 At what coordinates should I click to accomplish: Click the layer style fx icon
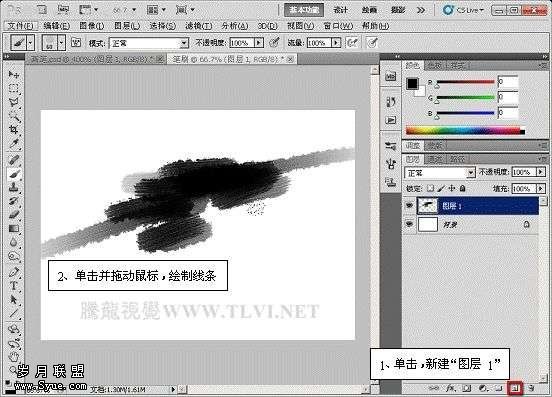[x=451, y=388]
